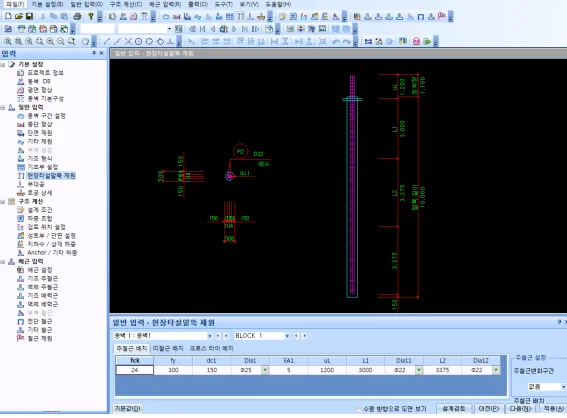Click the 기본값(D) button
This screenshot has width=567, height=418.
click(x=127, y=409)
